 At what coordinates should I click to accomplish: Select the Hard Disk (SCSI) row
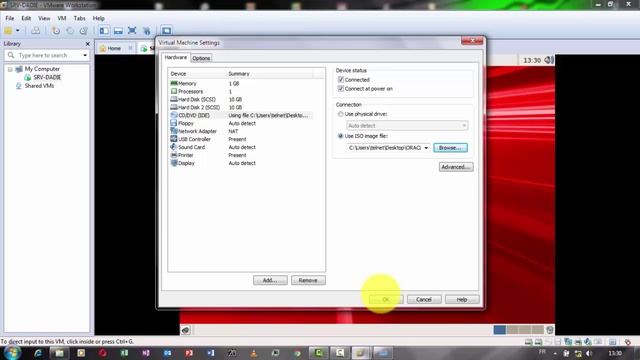click(x=241, y=99)
